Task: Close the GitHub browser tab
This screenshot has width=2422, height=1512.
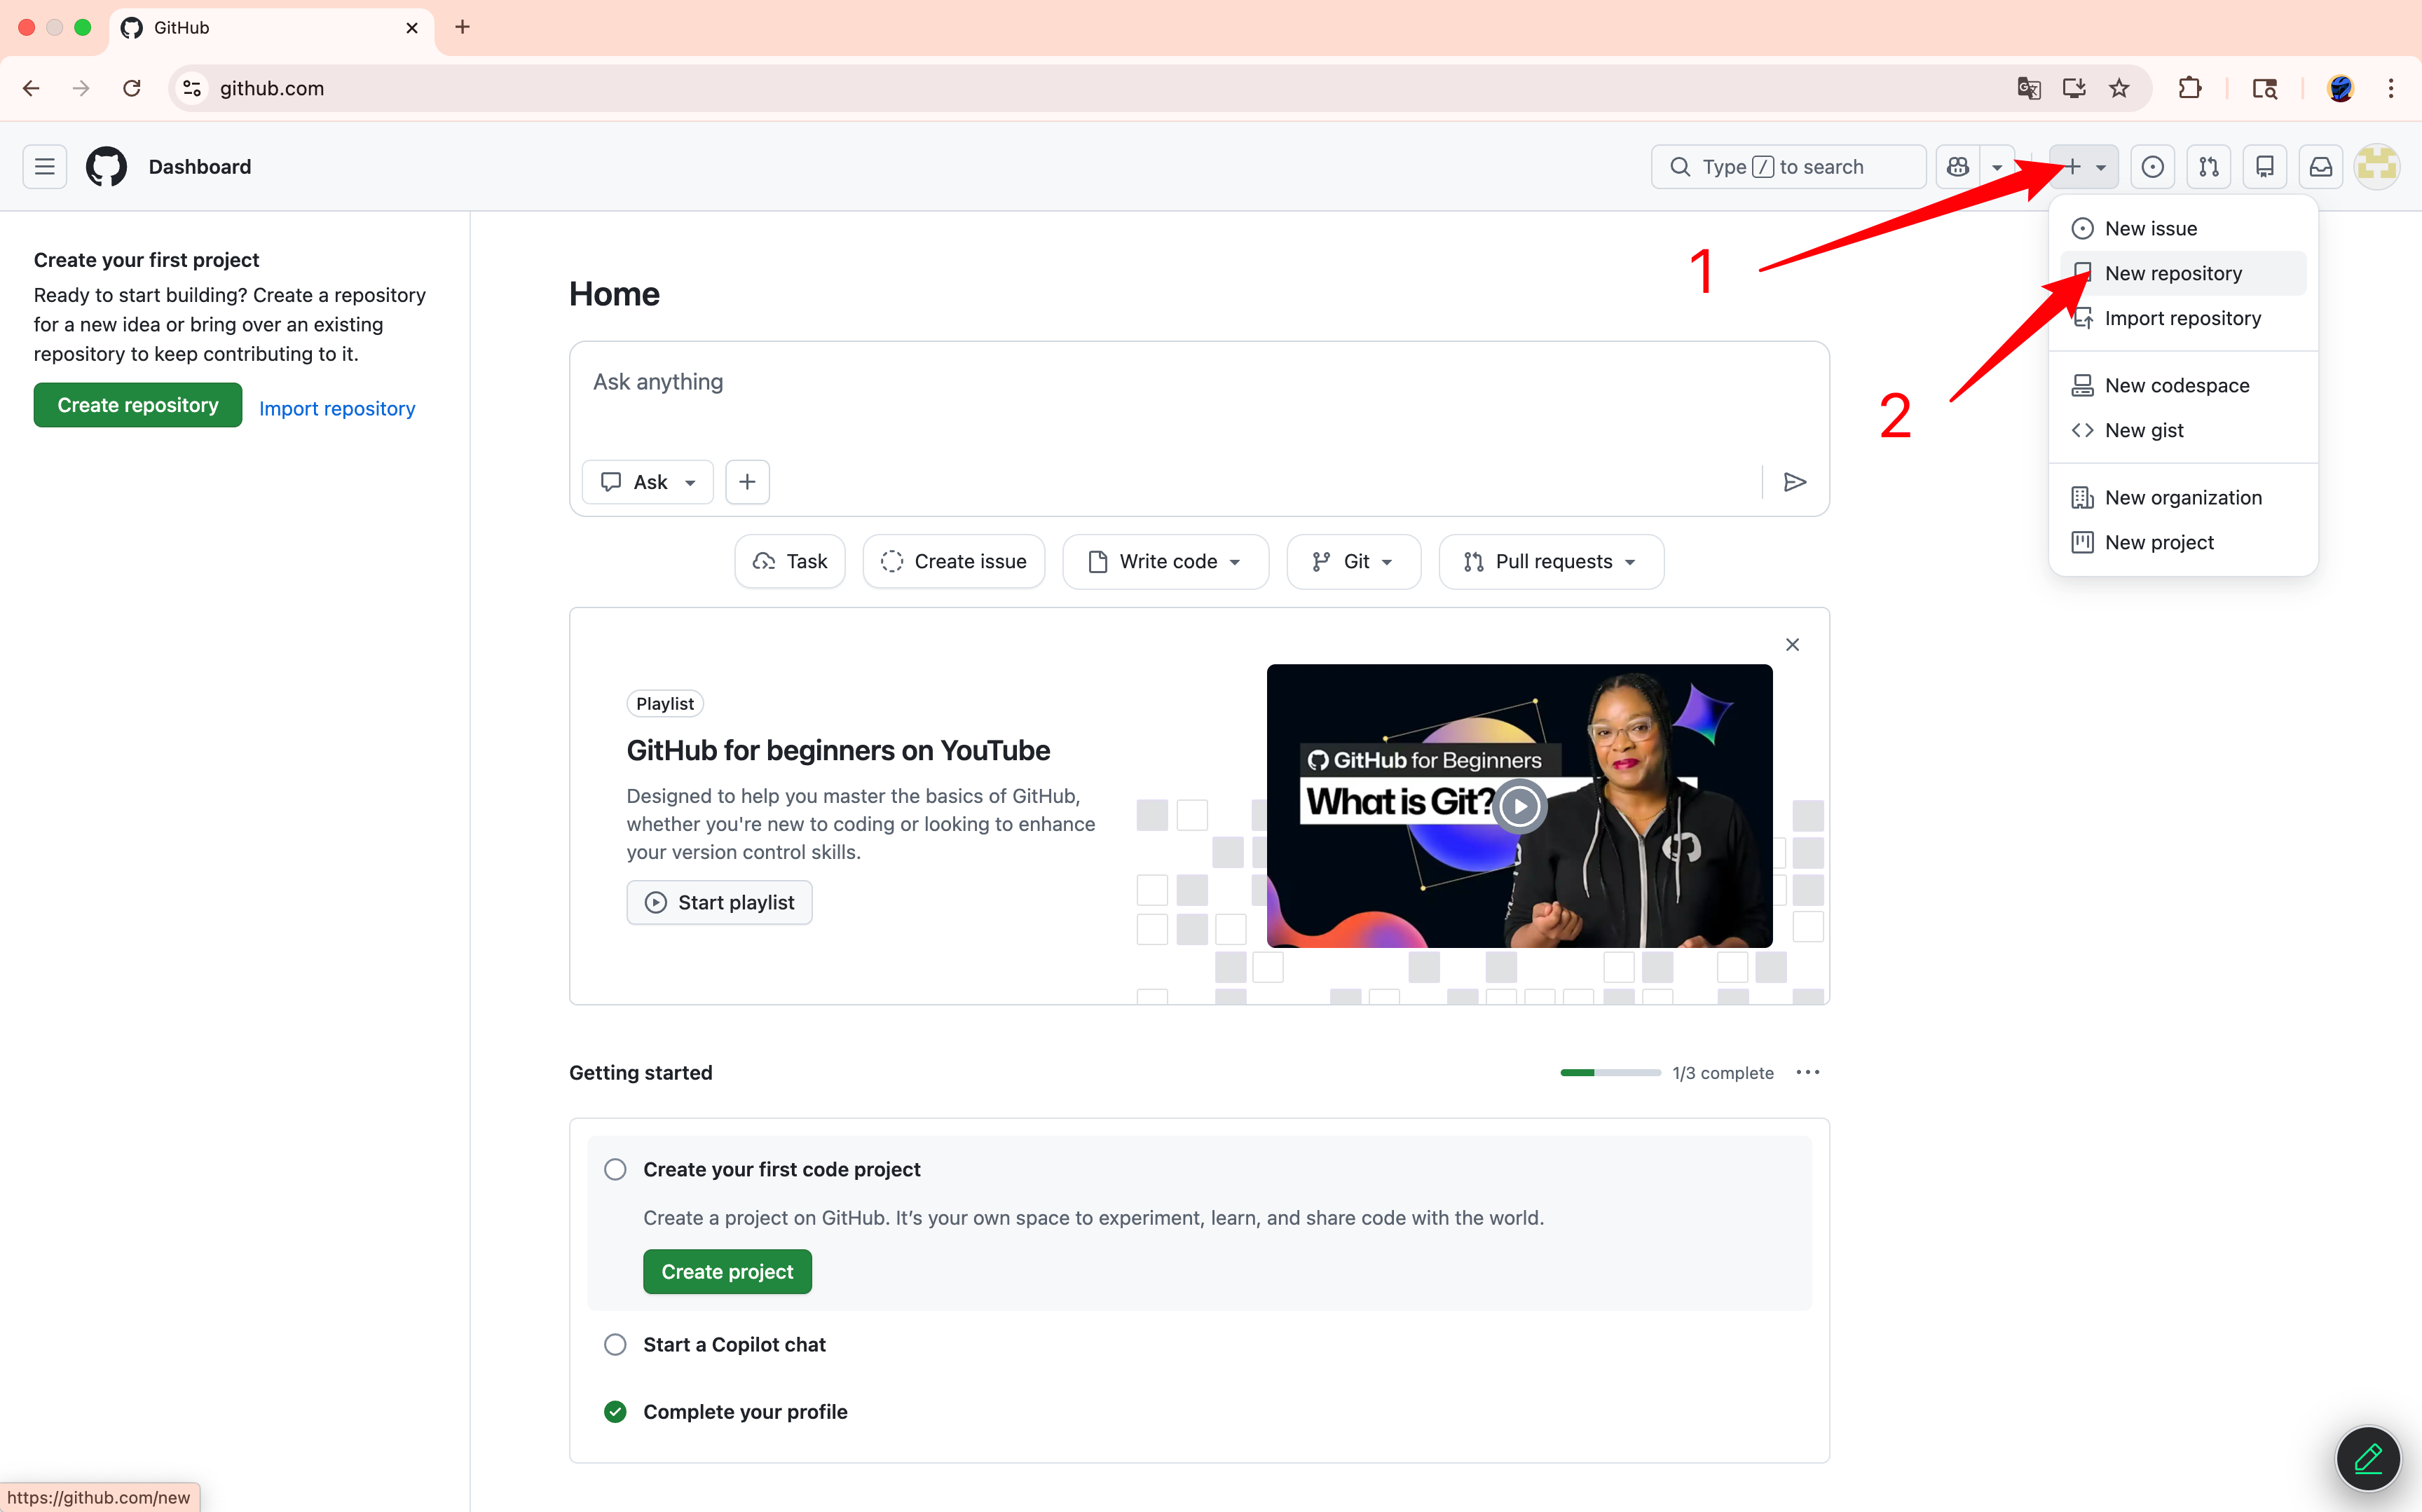Action: [412, 28]
